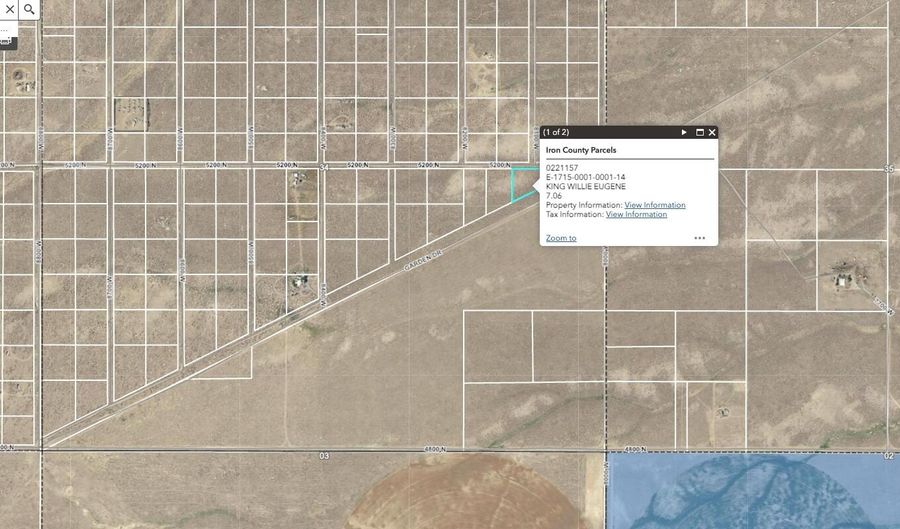900x529 pixels.
Task: Select the E-1715-0001-0001-14 parcel ID text
Action: pyautogui.click(x=585, y=177)
